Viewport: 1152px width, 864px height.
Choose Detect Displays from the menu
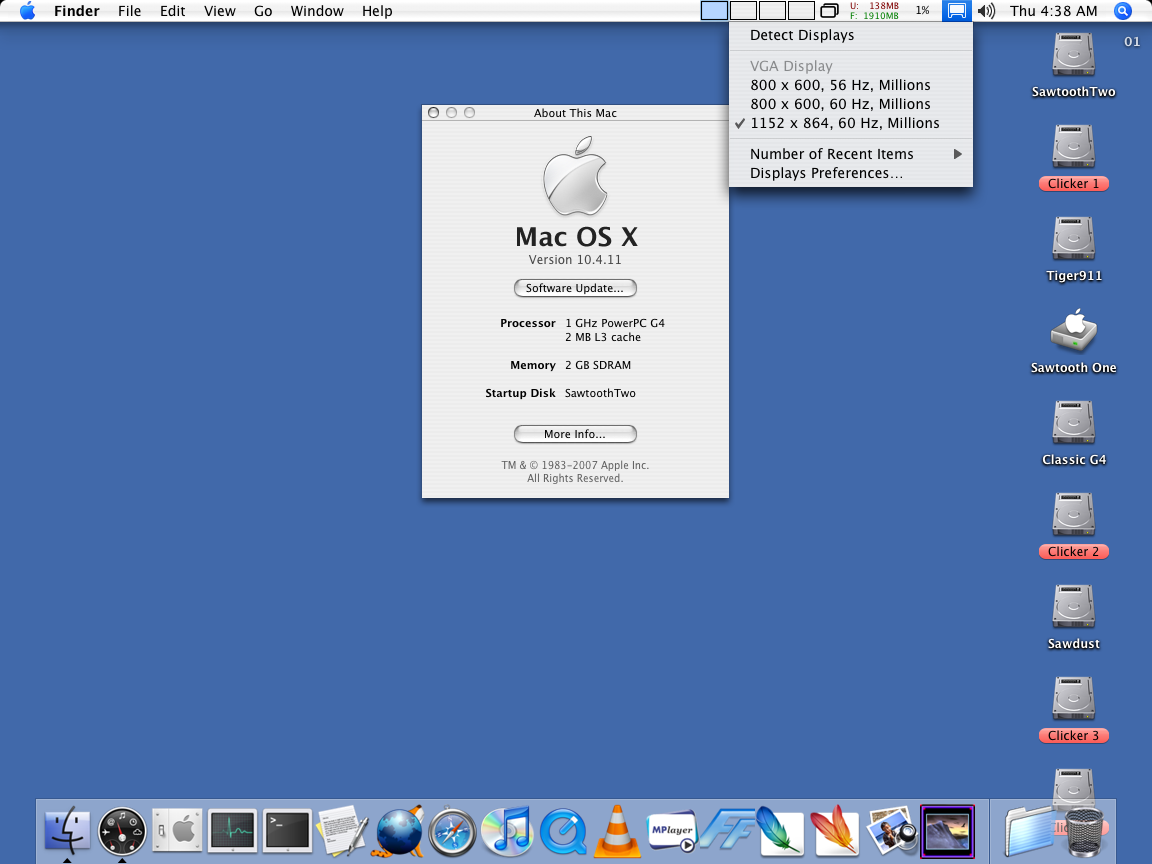coord(851,35)
